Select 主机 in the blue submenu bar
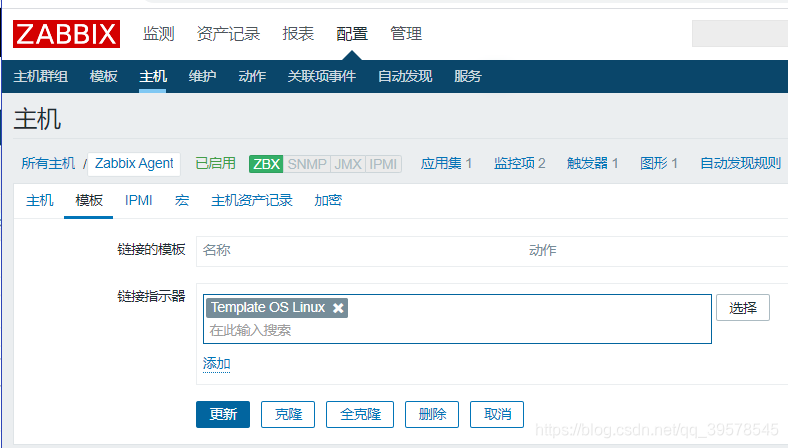 tap(153, 76)
